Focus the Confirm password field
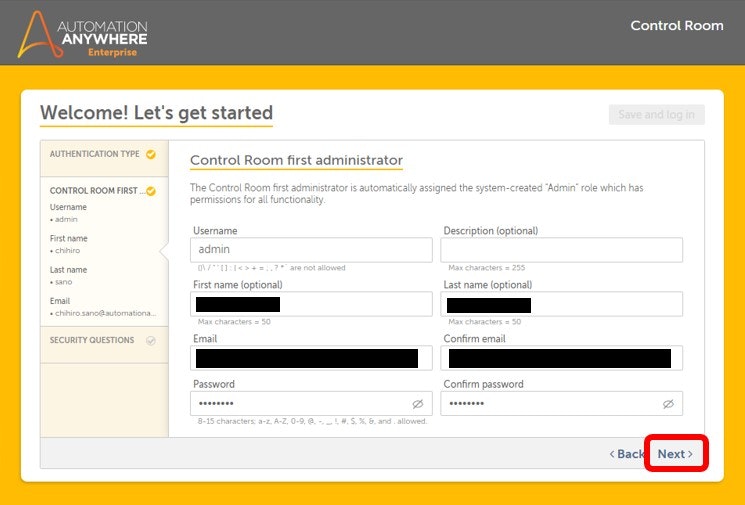Image resolution: width=745 pixels, height=505 pixels. (x=562, y=403)
